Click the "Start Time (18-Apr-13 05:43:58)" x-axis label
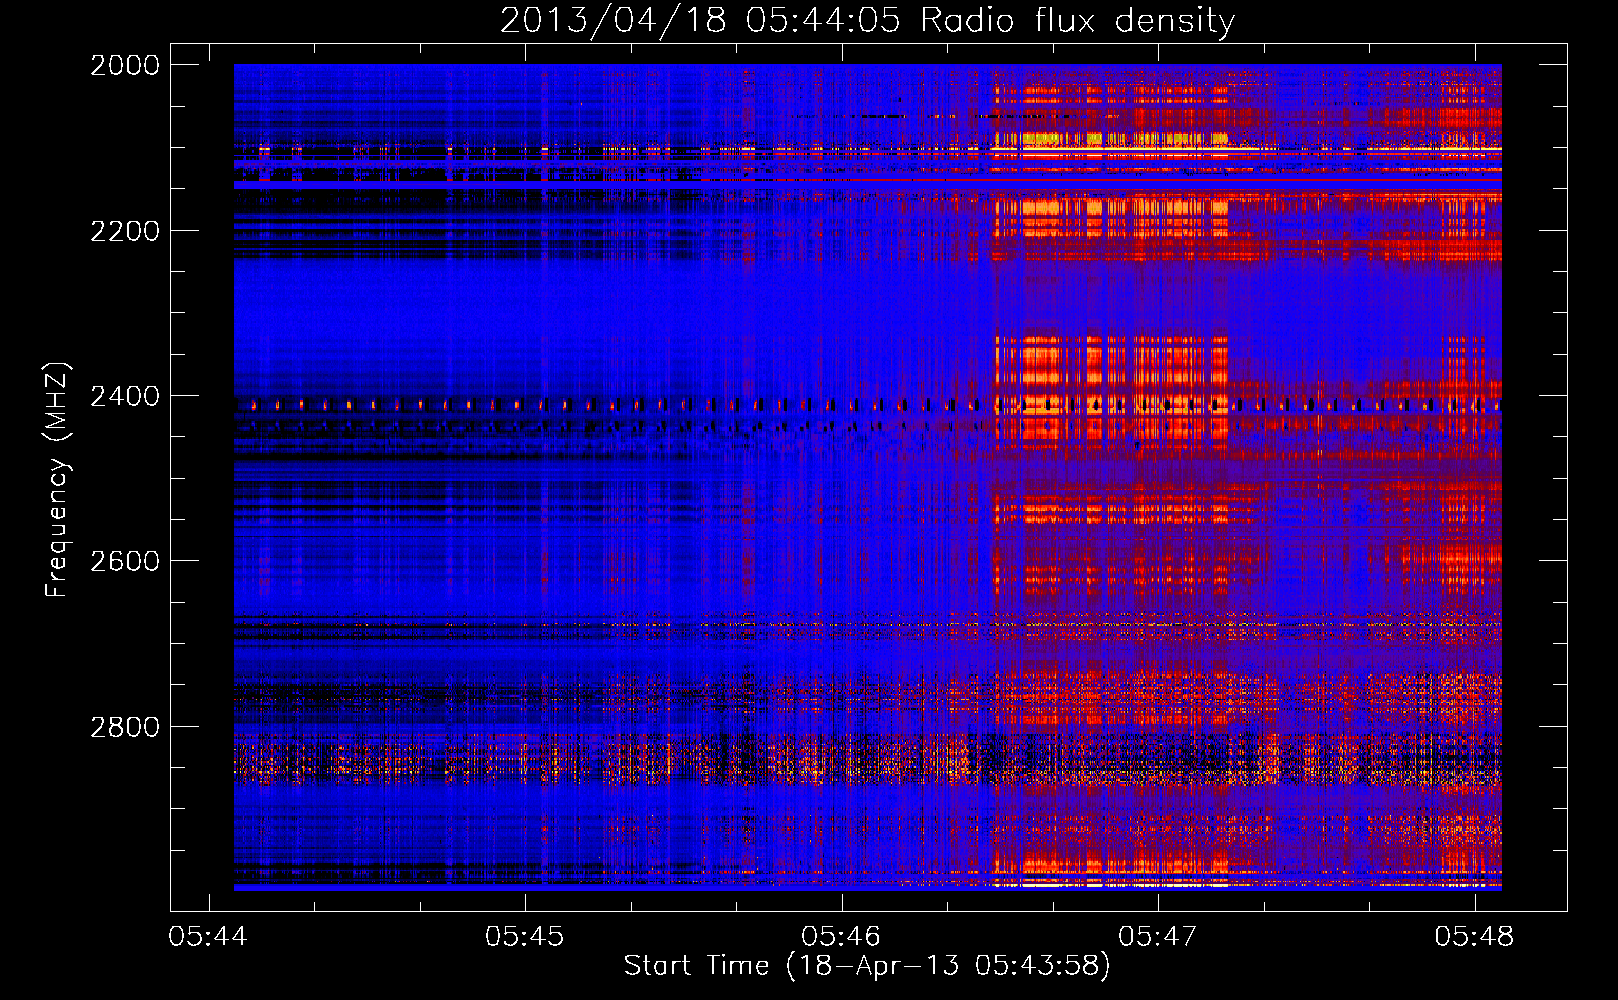Screen dimensions: 1618x1000 pos(867,966)
